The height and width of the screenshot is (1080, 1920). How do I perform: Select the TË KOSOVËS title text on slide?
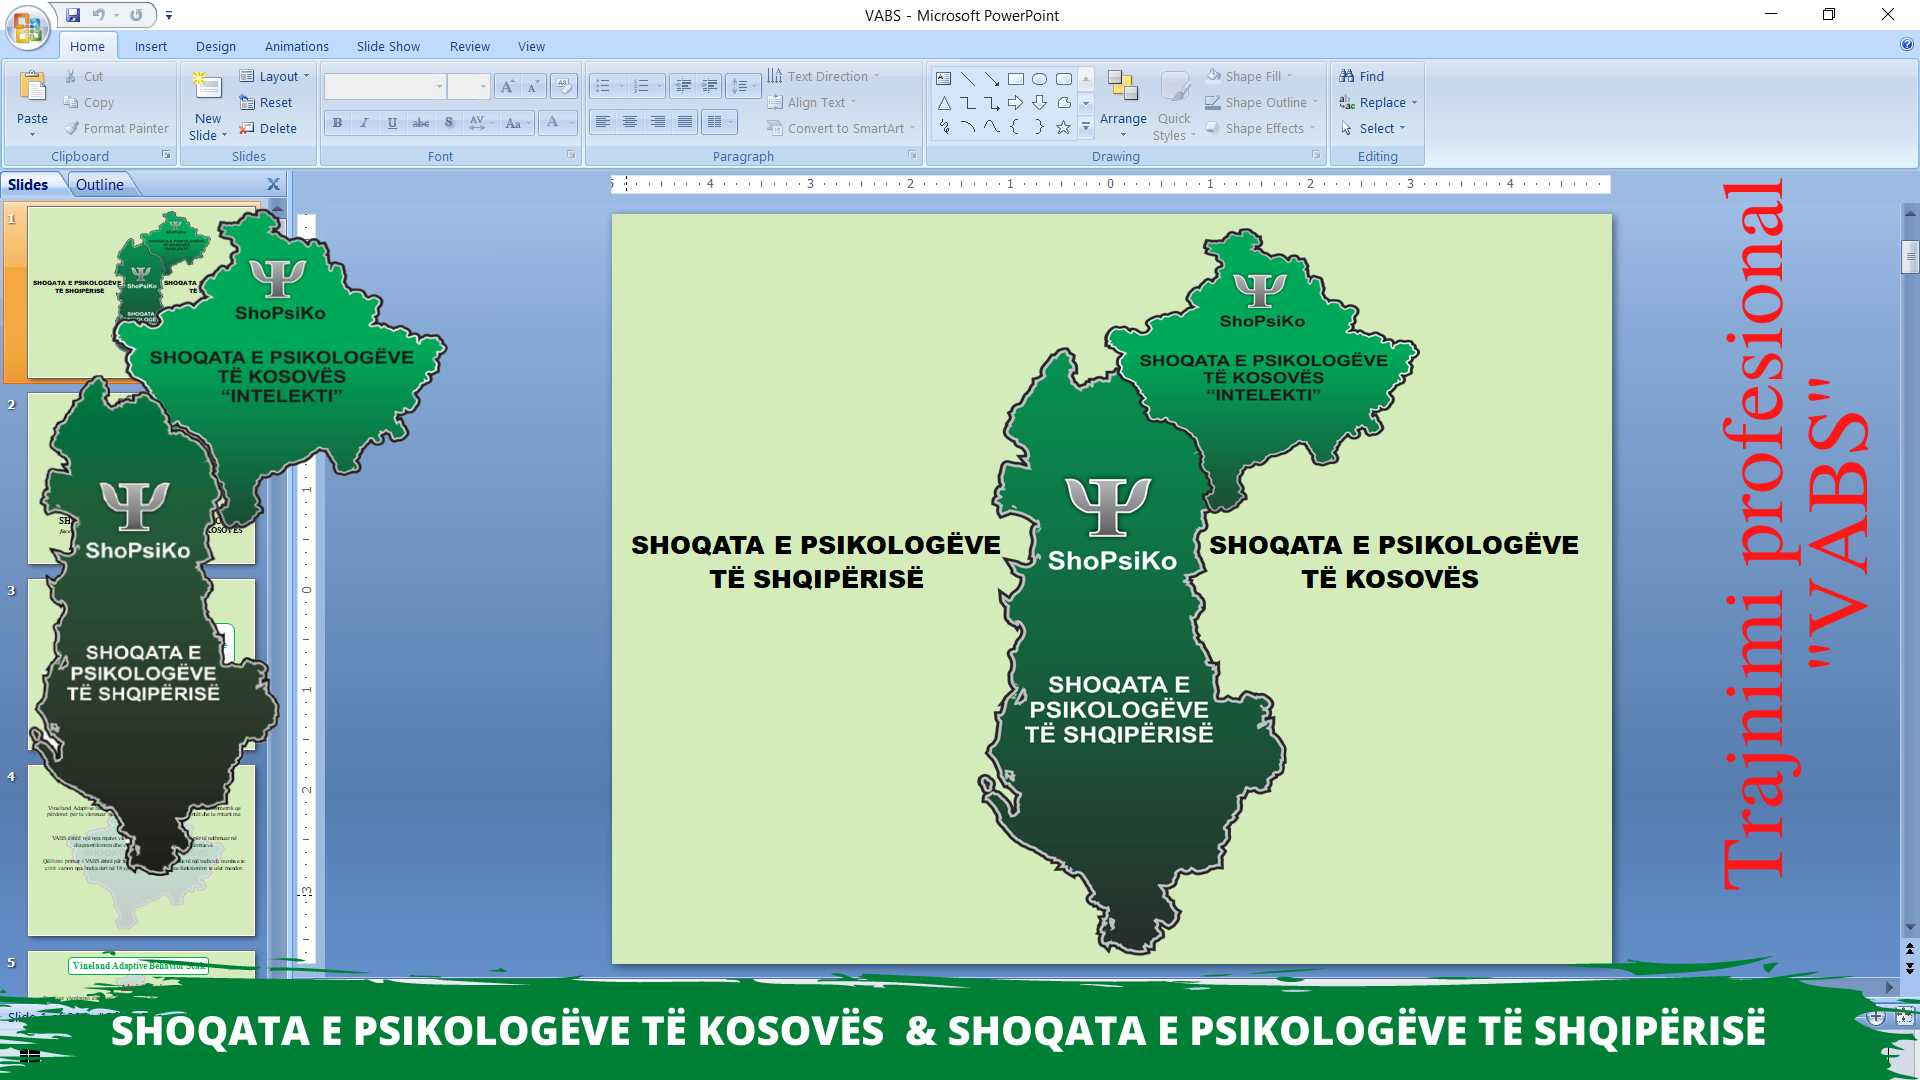click(x=1389, y=579)
